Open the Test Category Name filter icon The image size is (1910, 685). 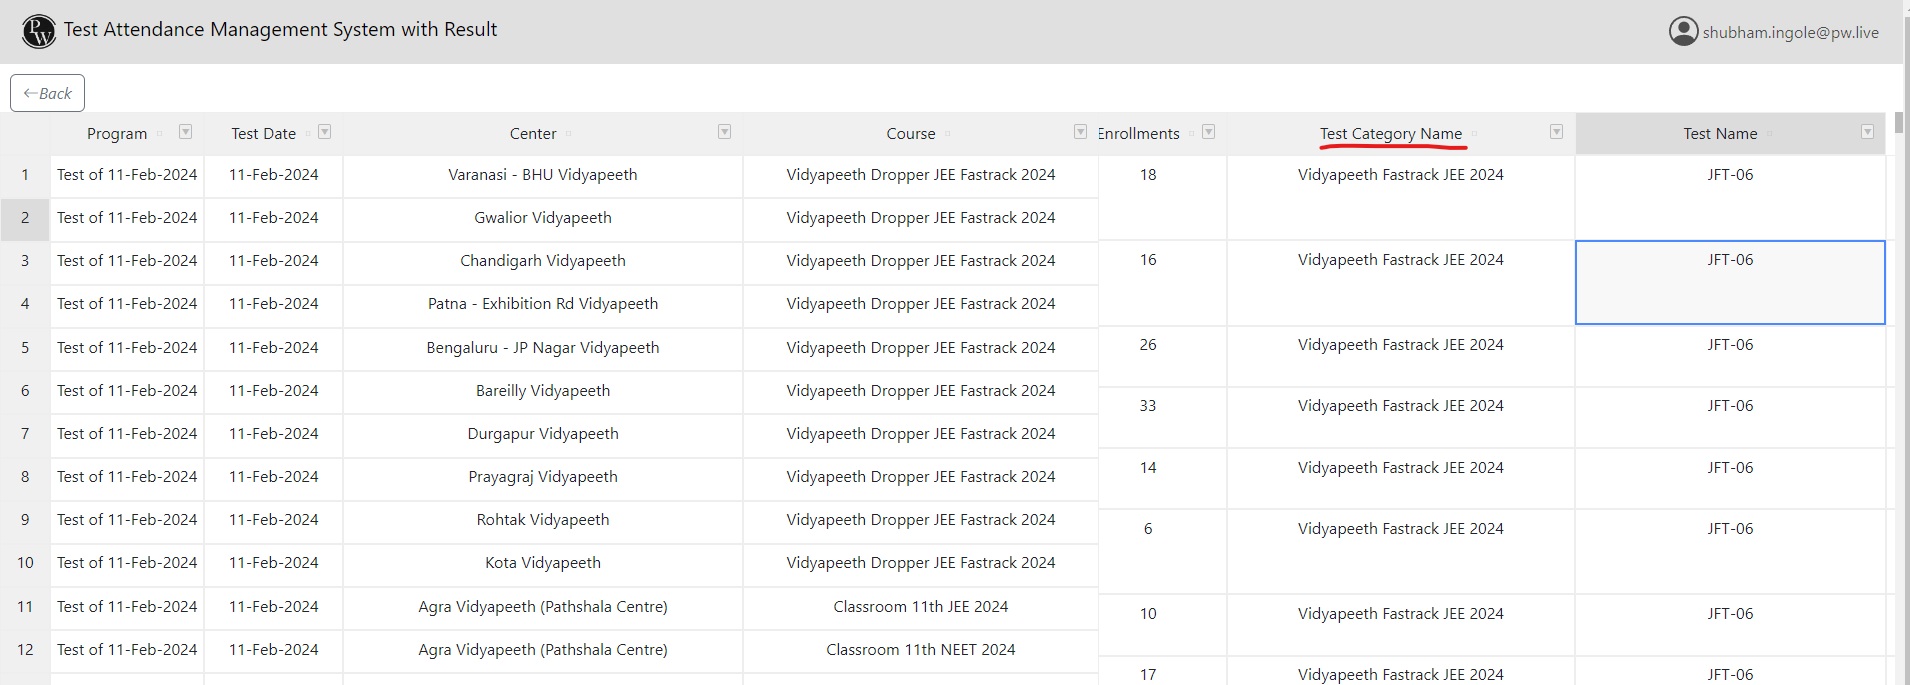pos(1556,132)
